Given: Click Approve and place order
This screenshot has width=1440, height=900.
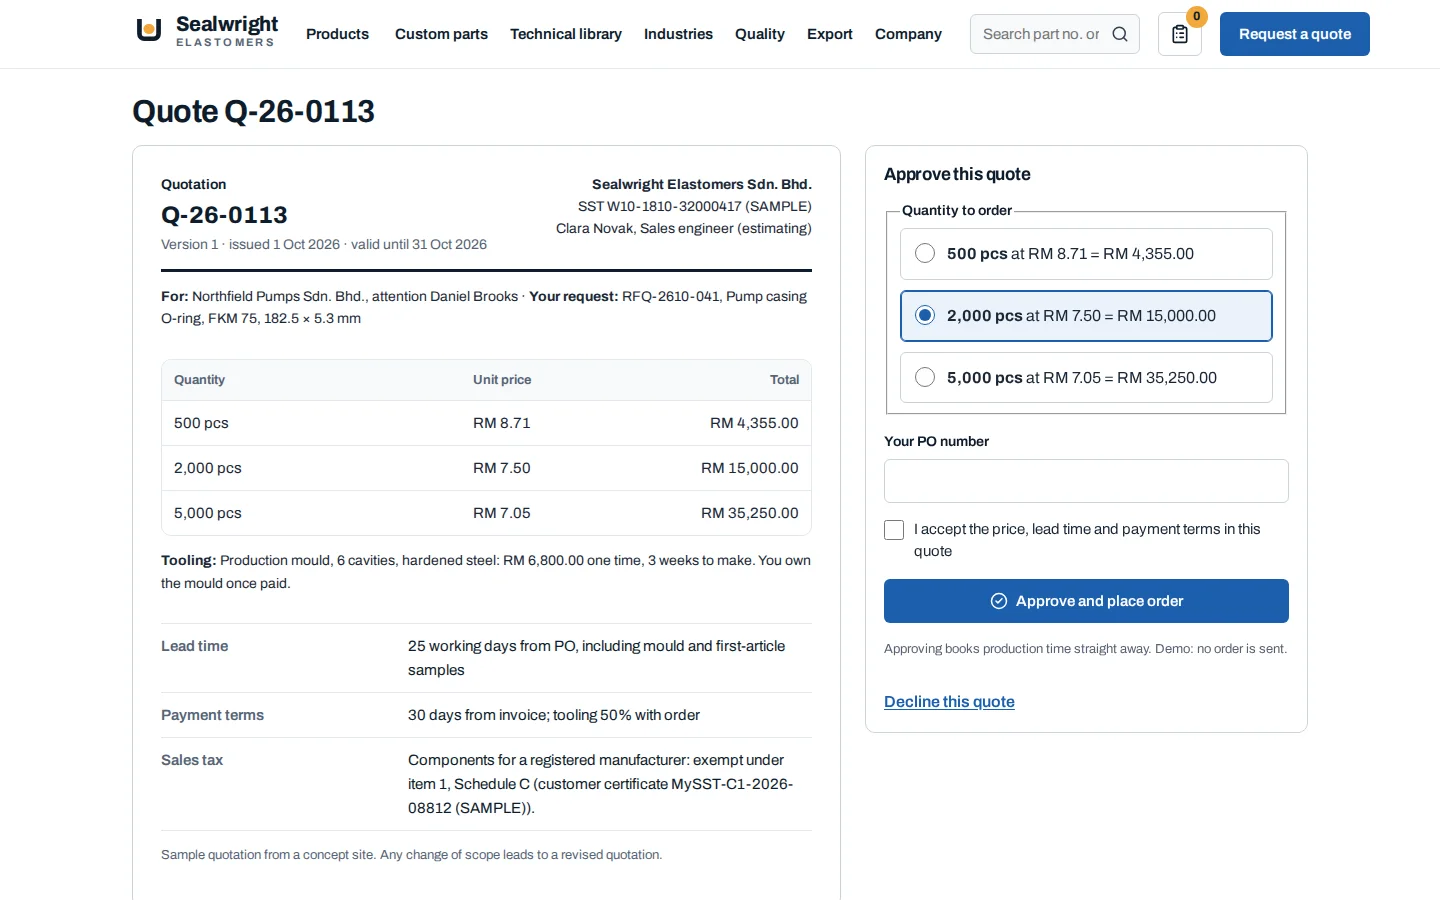Looking at the screenshot, I should [1086, 601].
